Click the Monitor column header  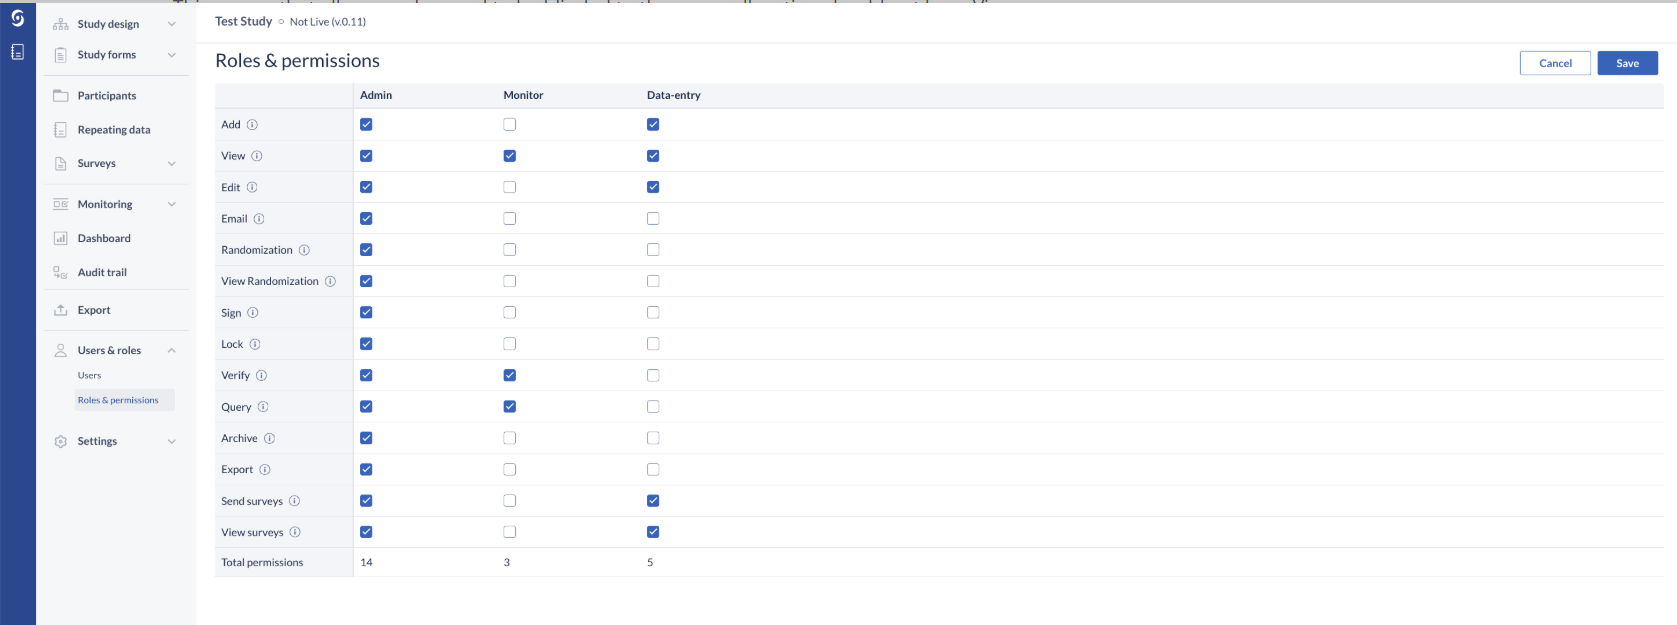pos(523,95)
